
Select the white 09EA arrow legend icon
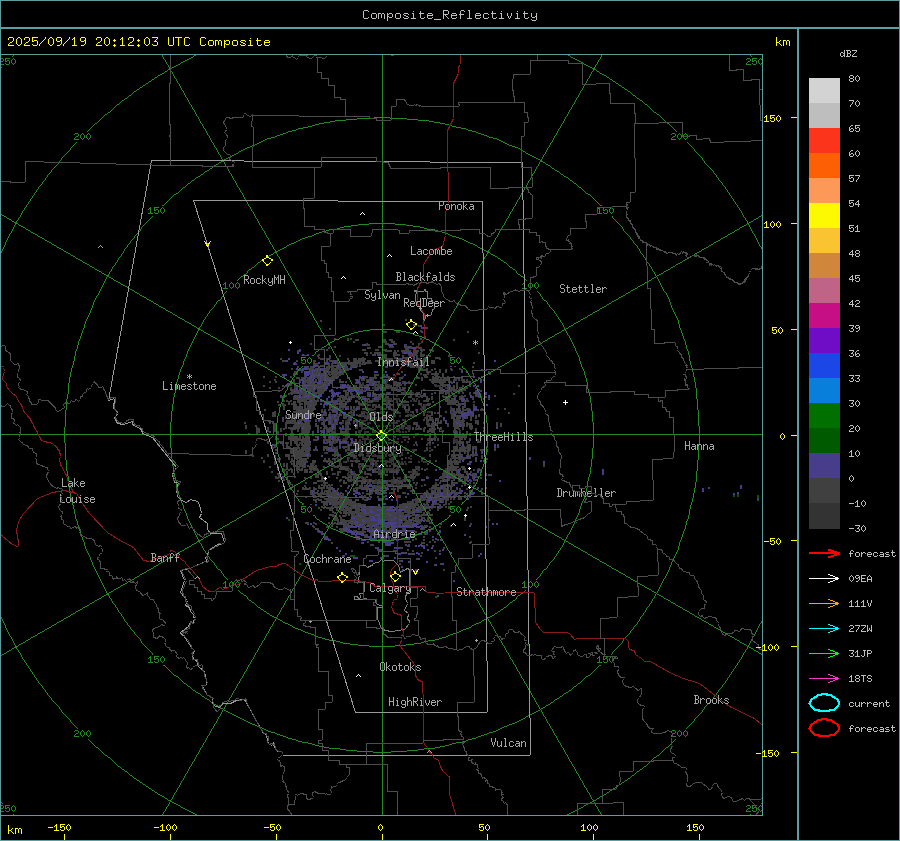point(824,578)
